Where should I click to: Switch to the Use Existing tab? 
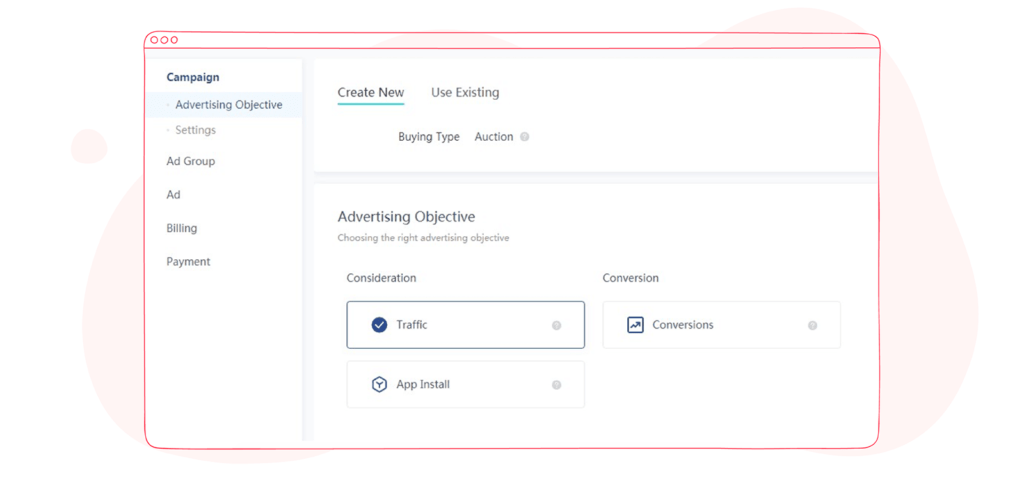pos(465,93)
